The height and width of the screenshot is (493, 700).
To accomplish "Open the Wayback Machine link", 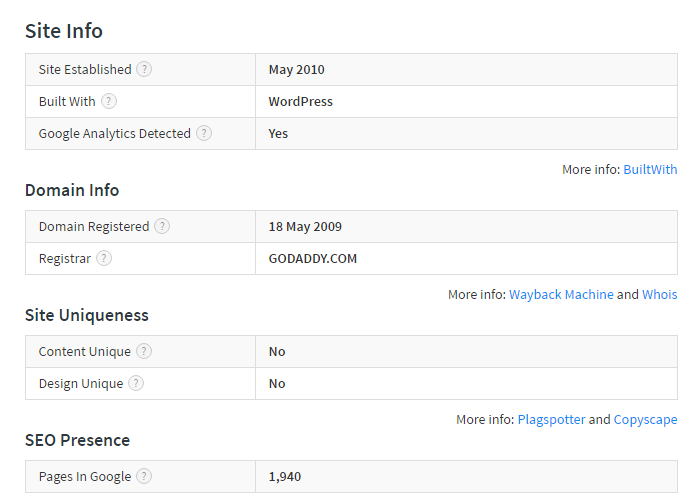I will point(561,295).
